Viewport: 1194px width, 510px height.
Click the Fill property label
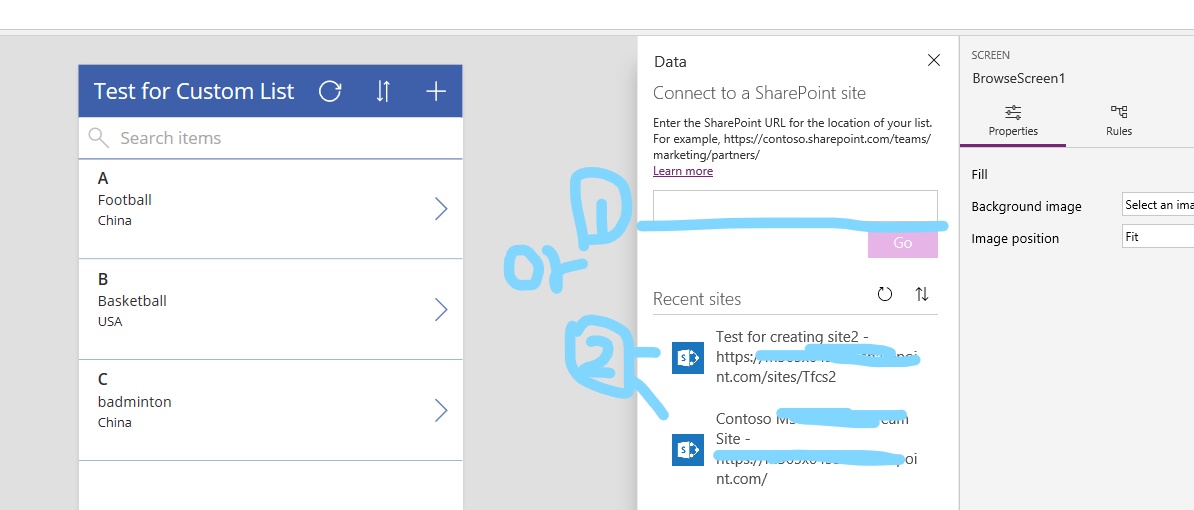click(979, 174)
